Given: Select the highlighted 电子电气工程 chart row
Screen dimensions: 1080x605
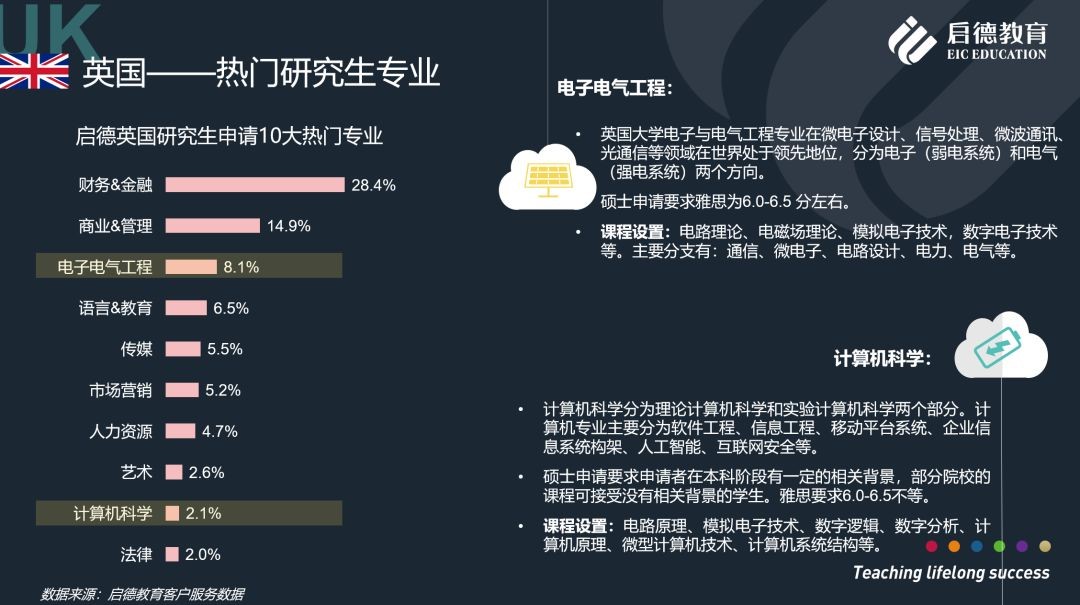Looking at the screenshot, I should (189, 267).
